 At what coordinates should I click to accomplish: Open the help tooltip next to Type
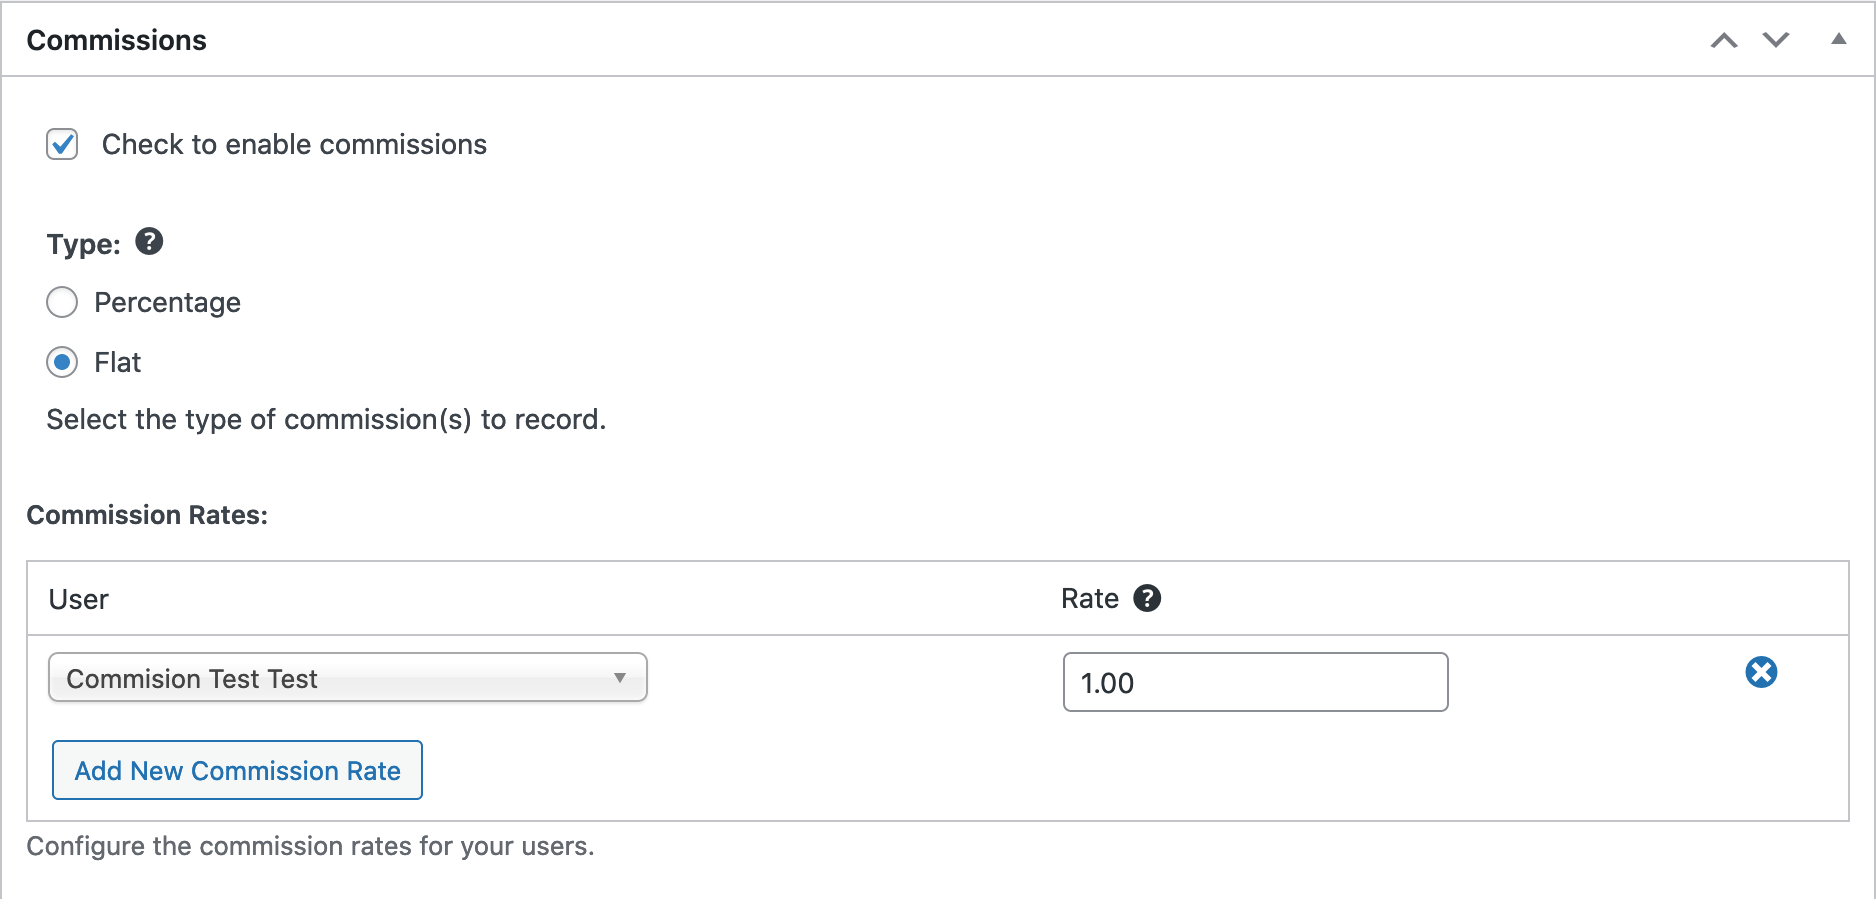[x=149, y=242]
